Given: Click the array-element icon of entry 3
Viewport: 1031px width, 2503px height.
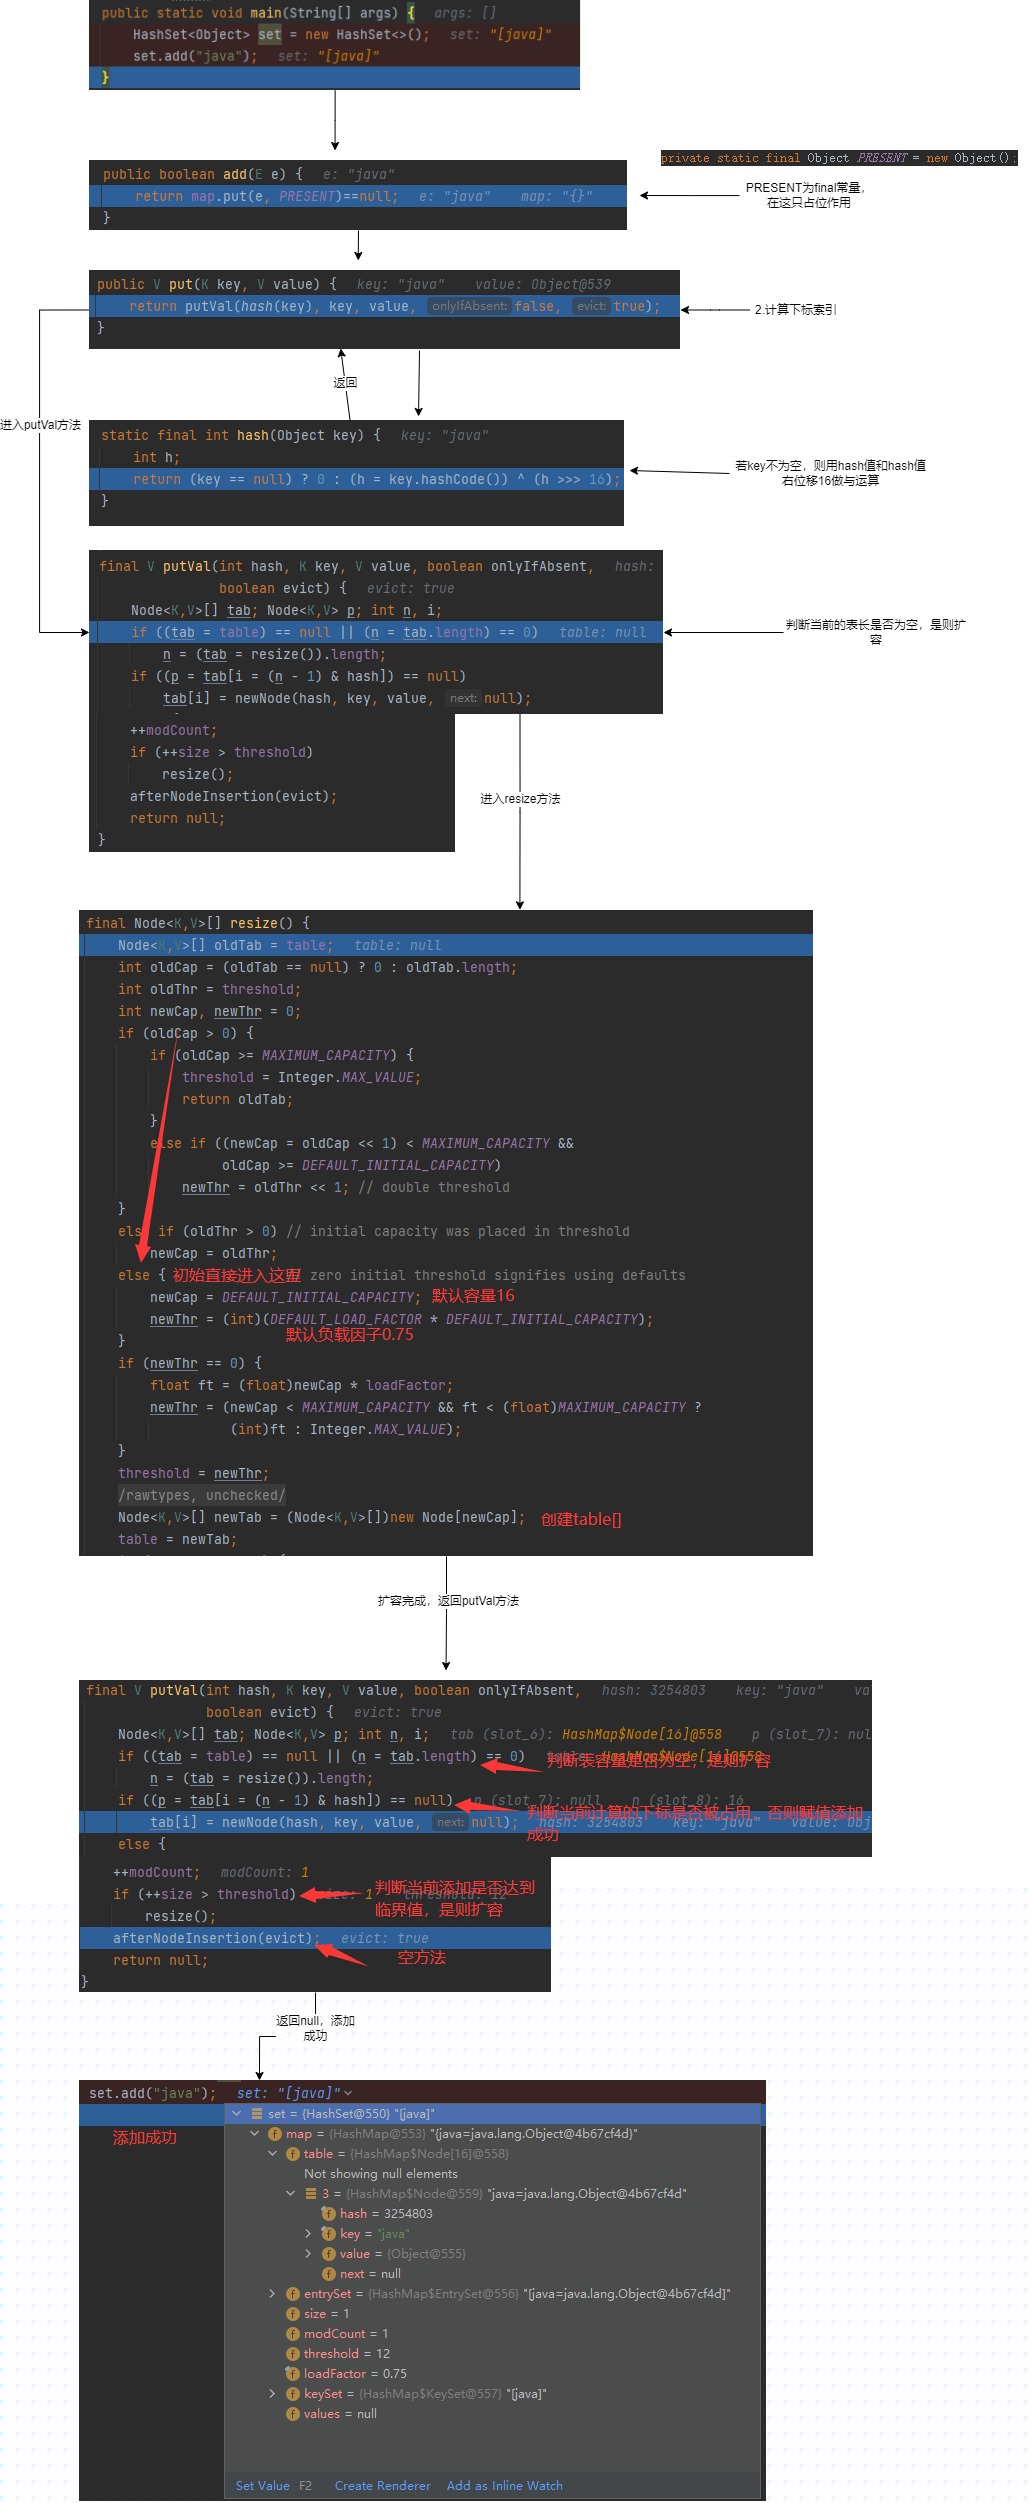Looking at the screenshot, I should click(x=311, y=2193).
